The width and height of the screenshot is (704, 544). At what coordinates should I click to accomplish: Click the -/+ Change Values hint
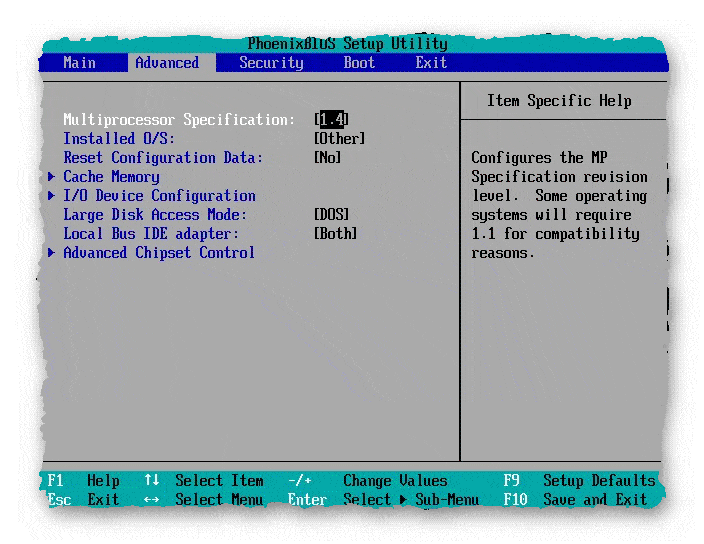[x=368, y=481]
